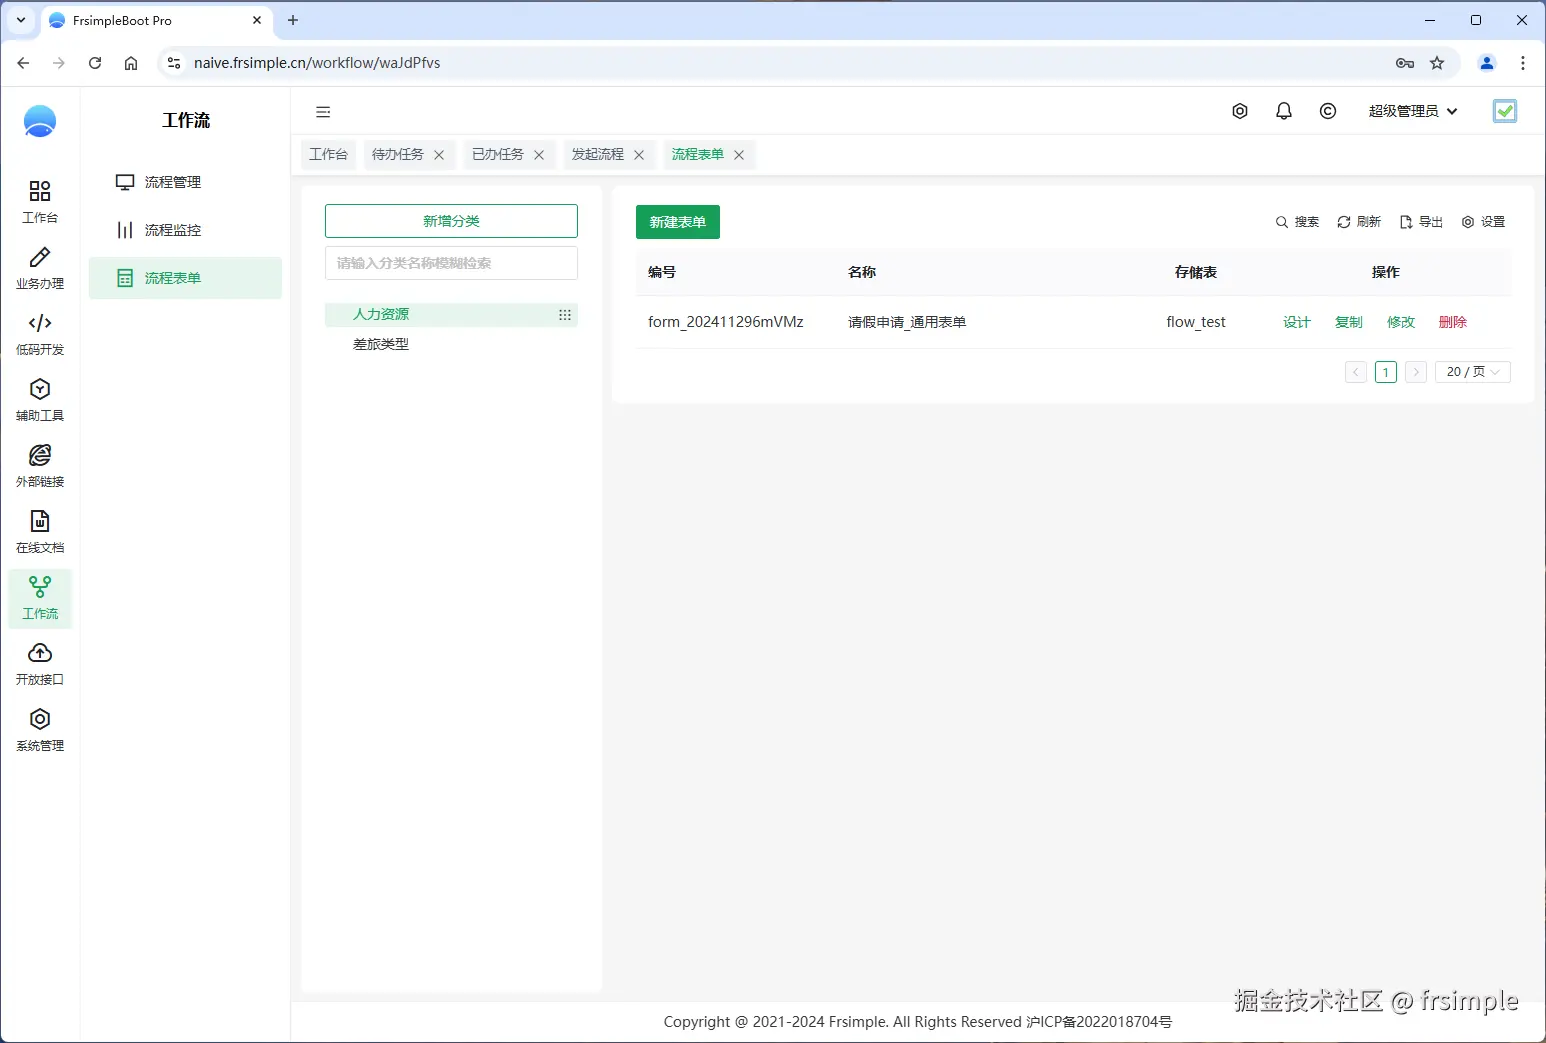Close the 待办任务 tab
The height and width of the screenshot is (1043, 1546).
(439, 155)
